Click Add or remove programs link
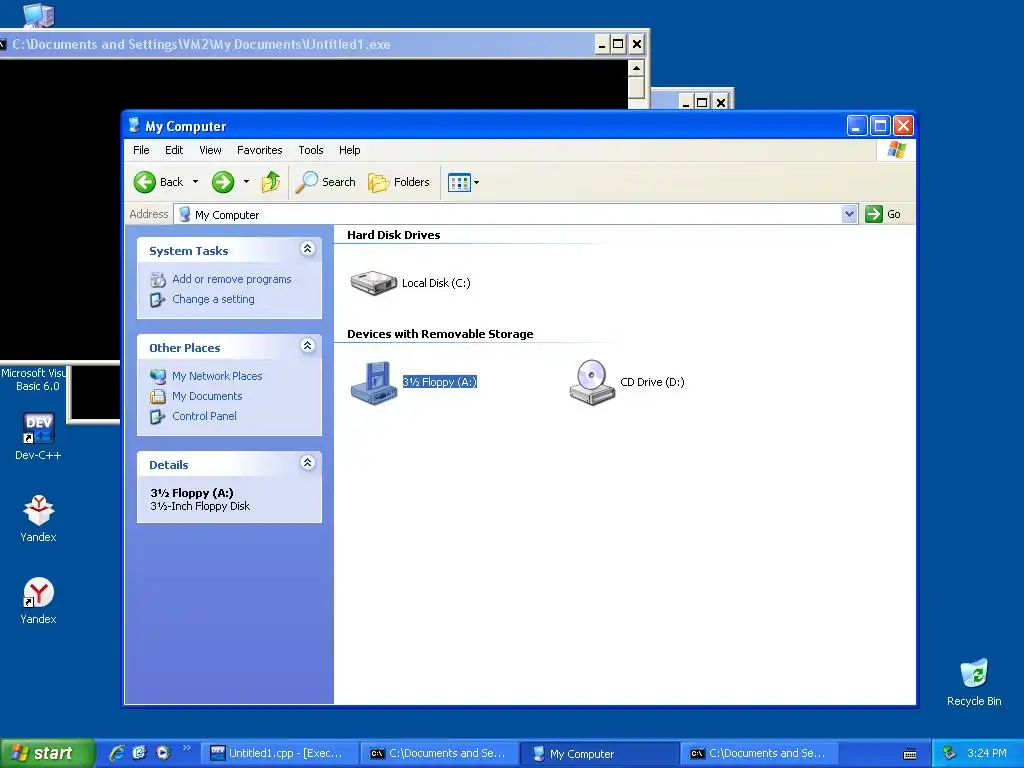Image resolution: width=1024 pixels, height=768 pixels. [x=232, y=279]
